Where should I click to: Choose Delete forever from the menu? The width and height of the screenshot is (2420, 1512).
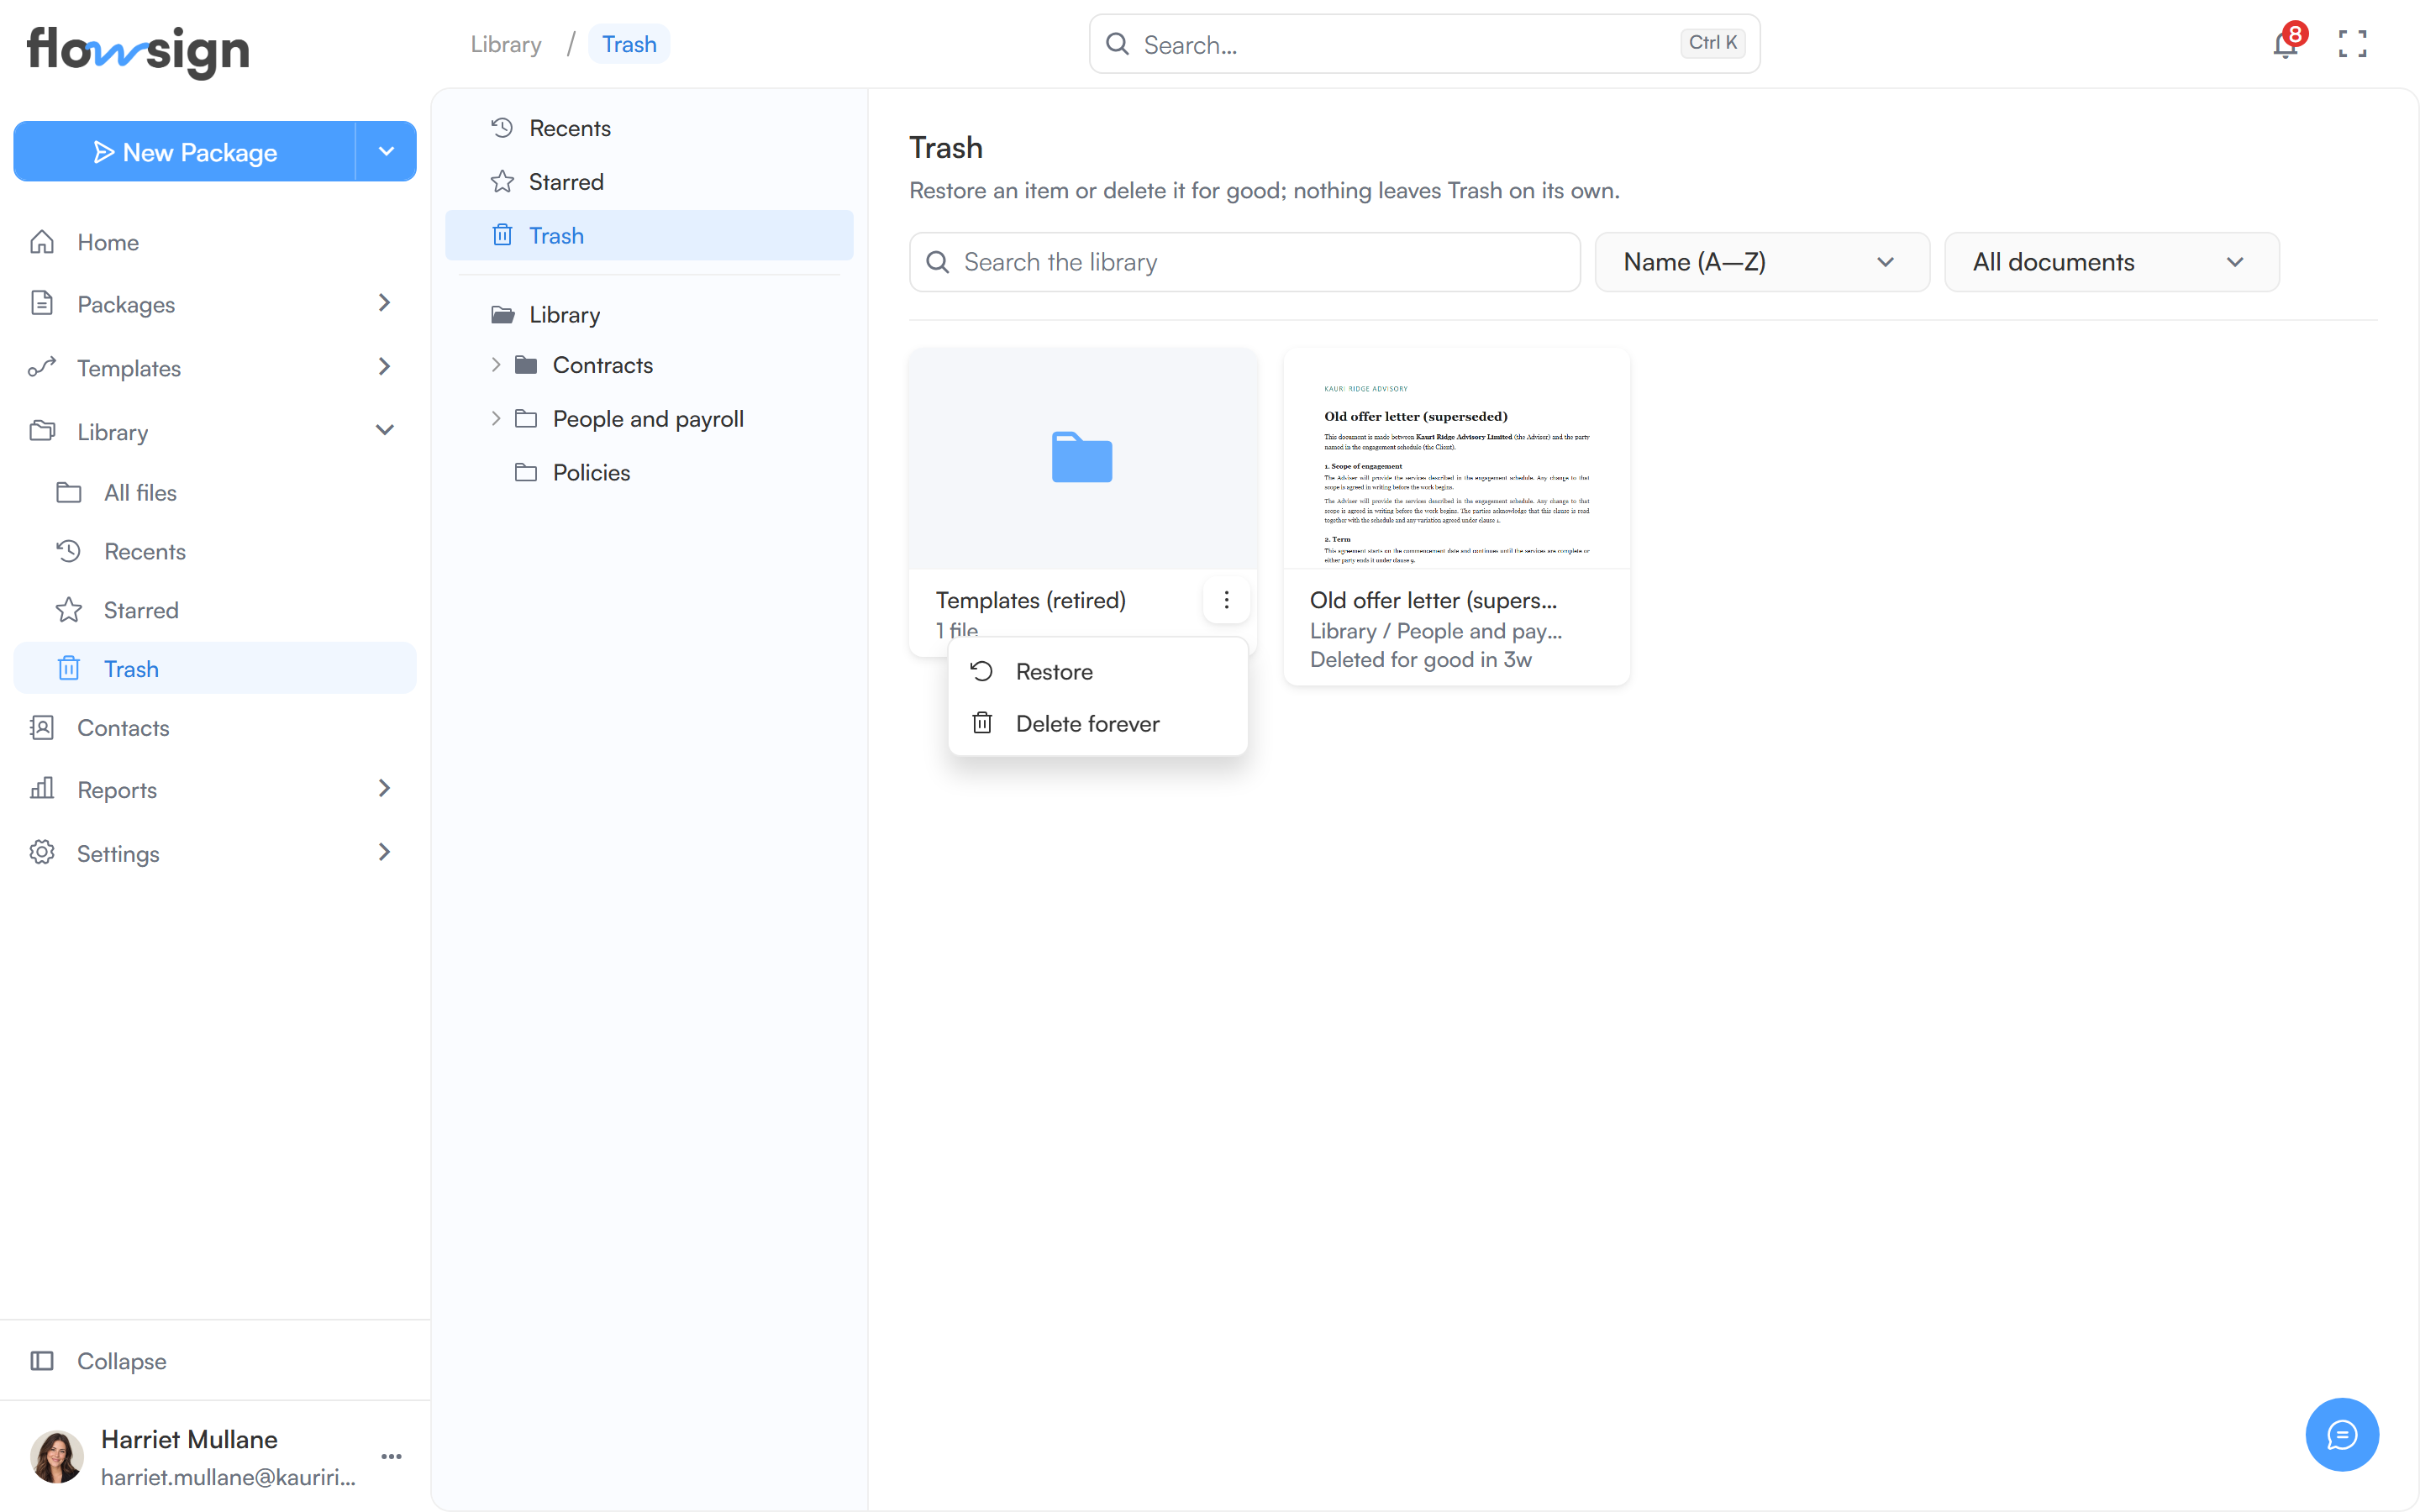[x=1097, y=723]
